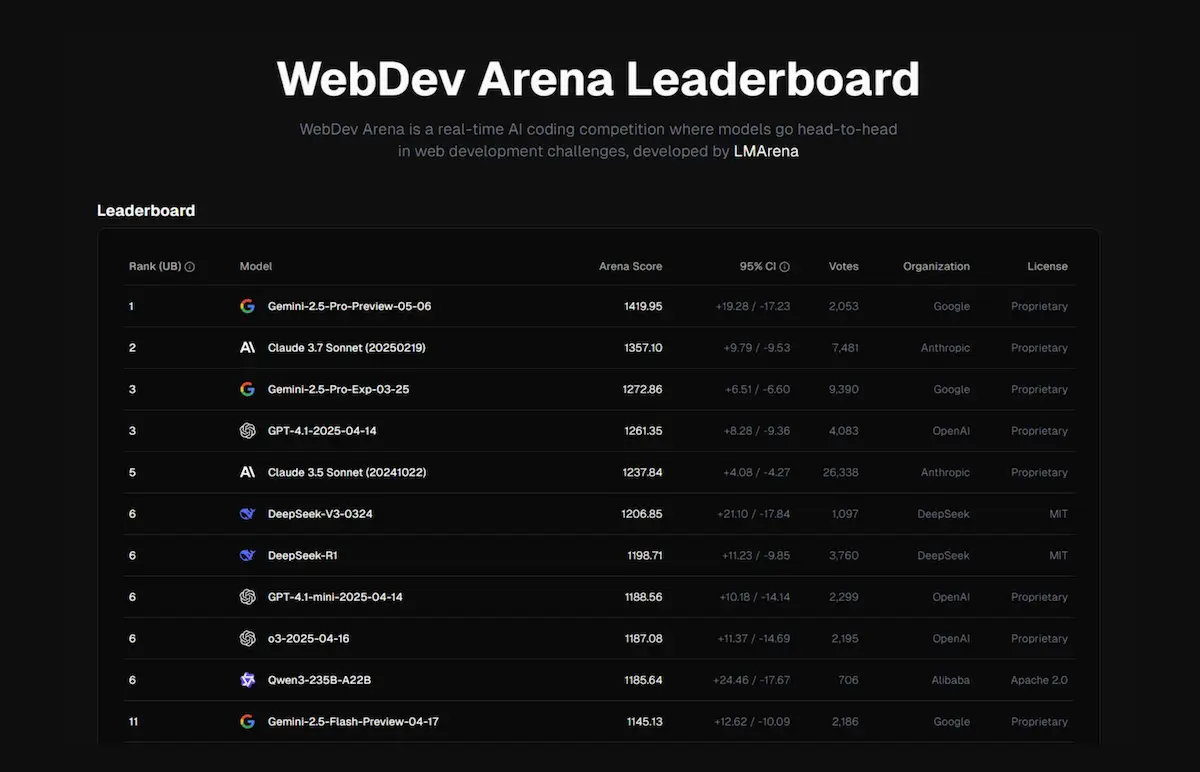
Task: Click the arena score 1272.86
Action: [641, 389]
